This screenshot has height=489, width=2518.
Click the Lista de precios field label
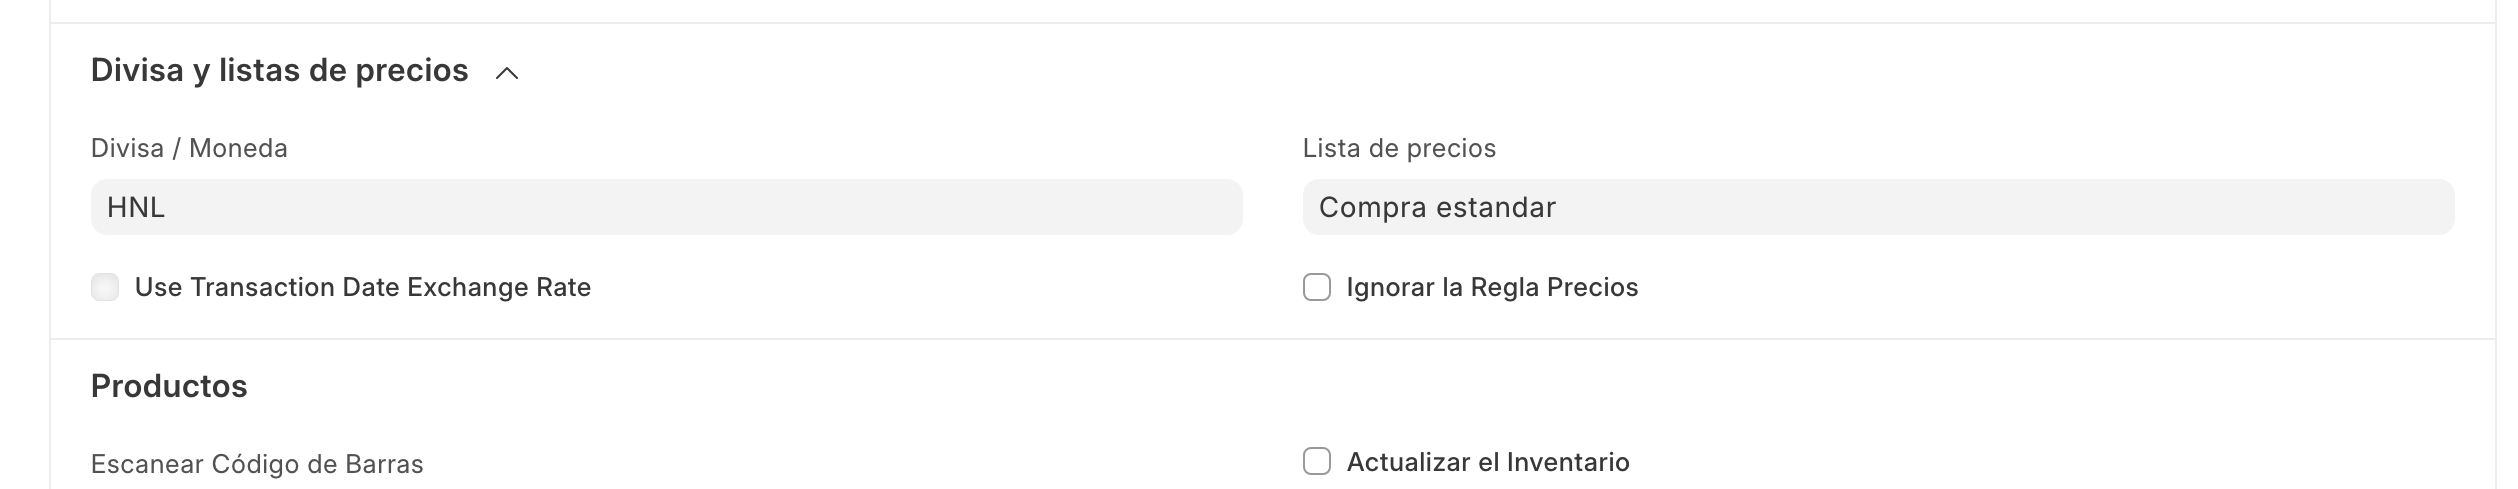coord(1398,149)
